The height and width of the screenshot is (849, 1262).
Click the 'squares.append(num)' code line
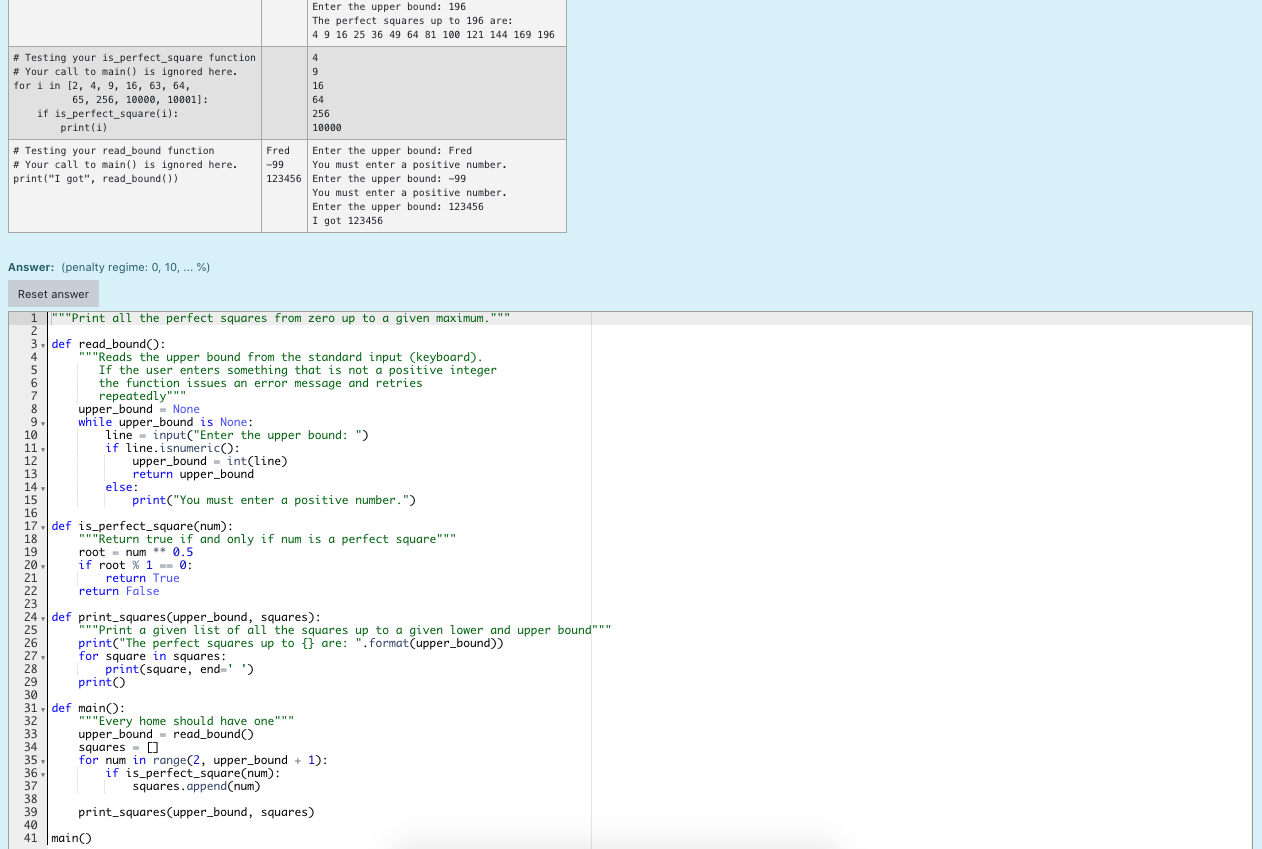[197, 786]
